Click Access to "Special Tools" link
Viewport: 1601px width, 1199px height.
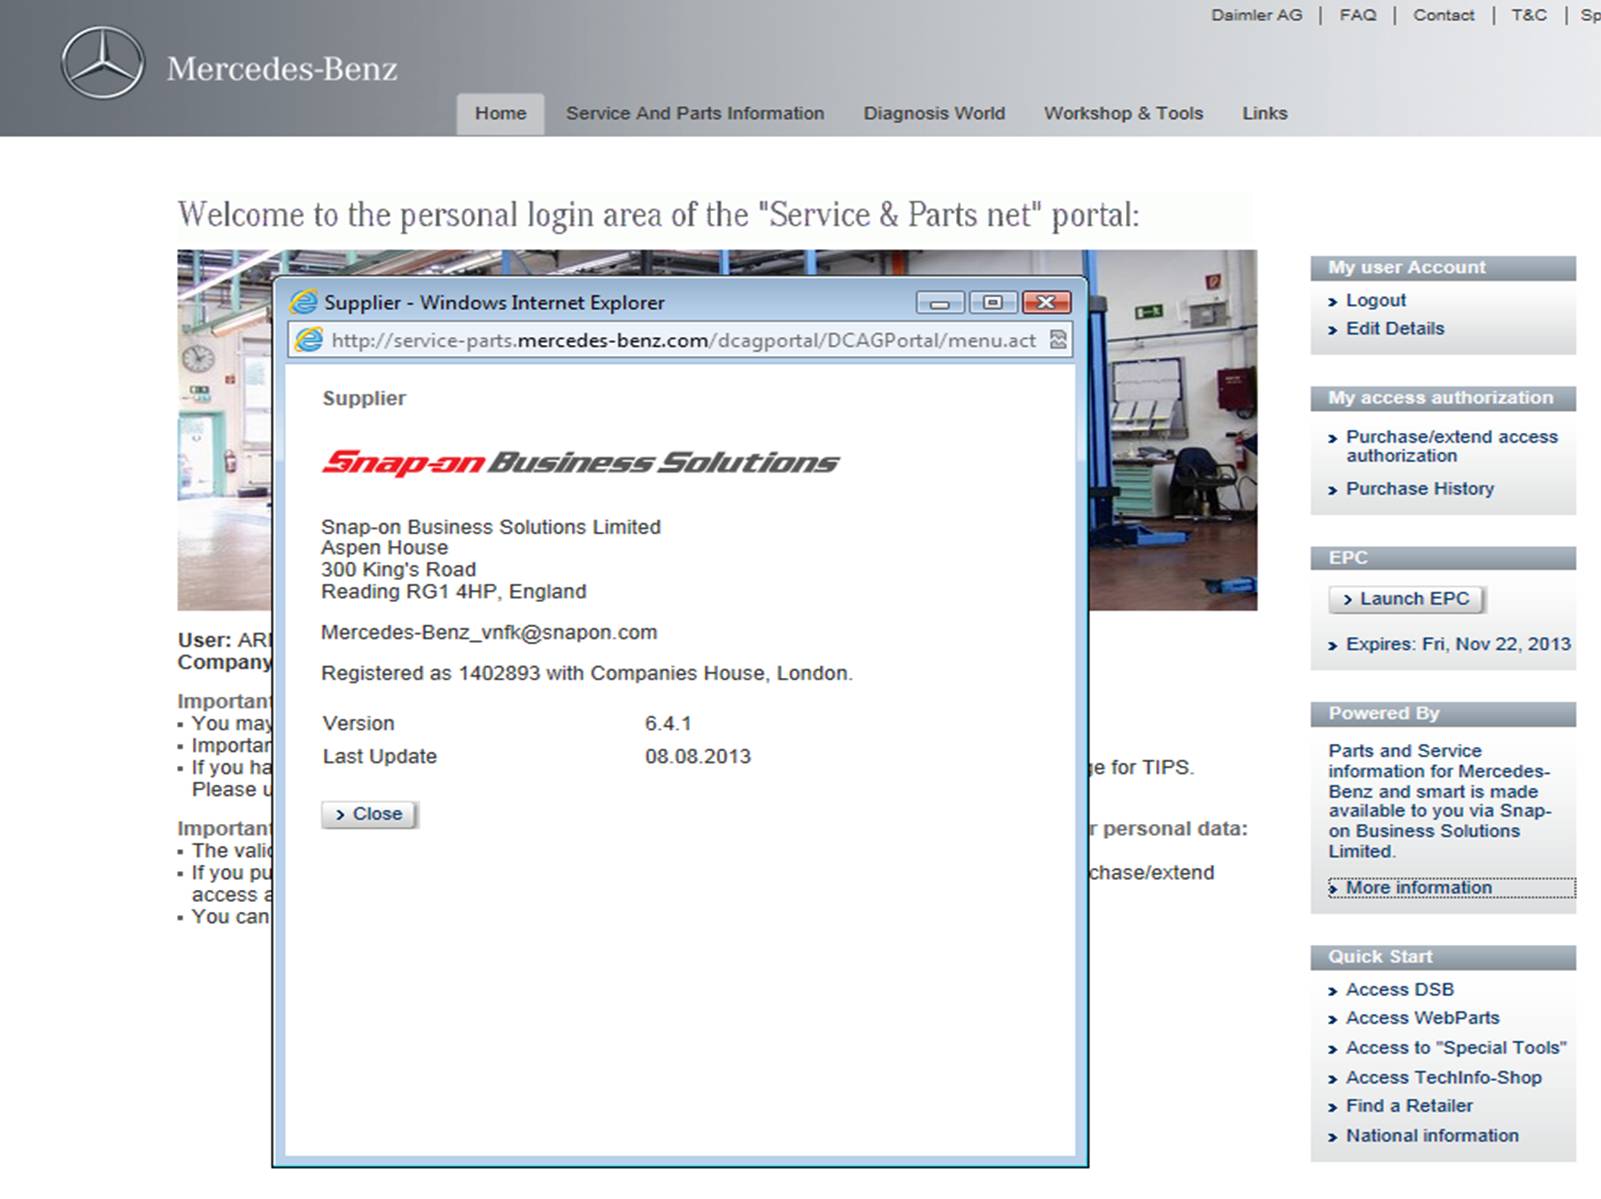1456,1047
